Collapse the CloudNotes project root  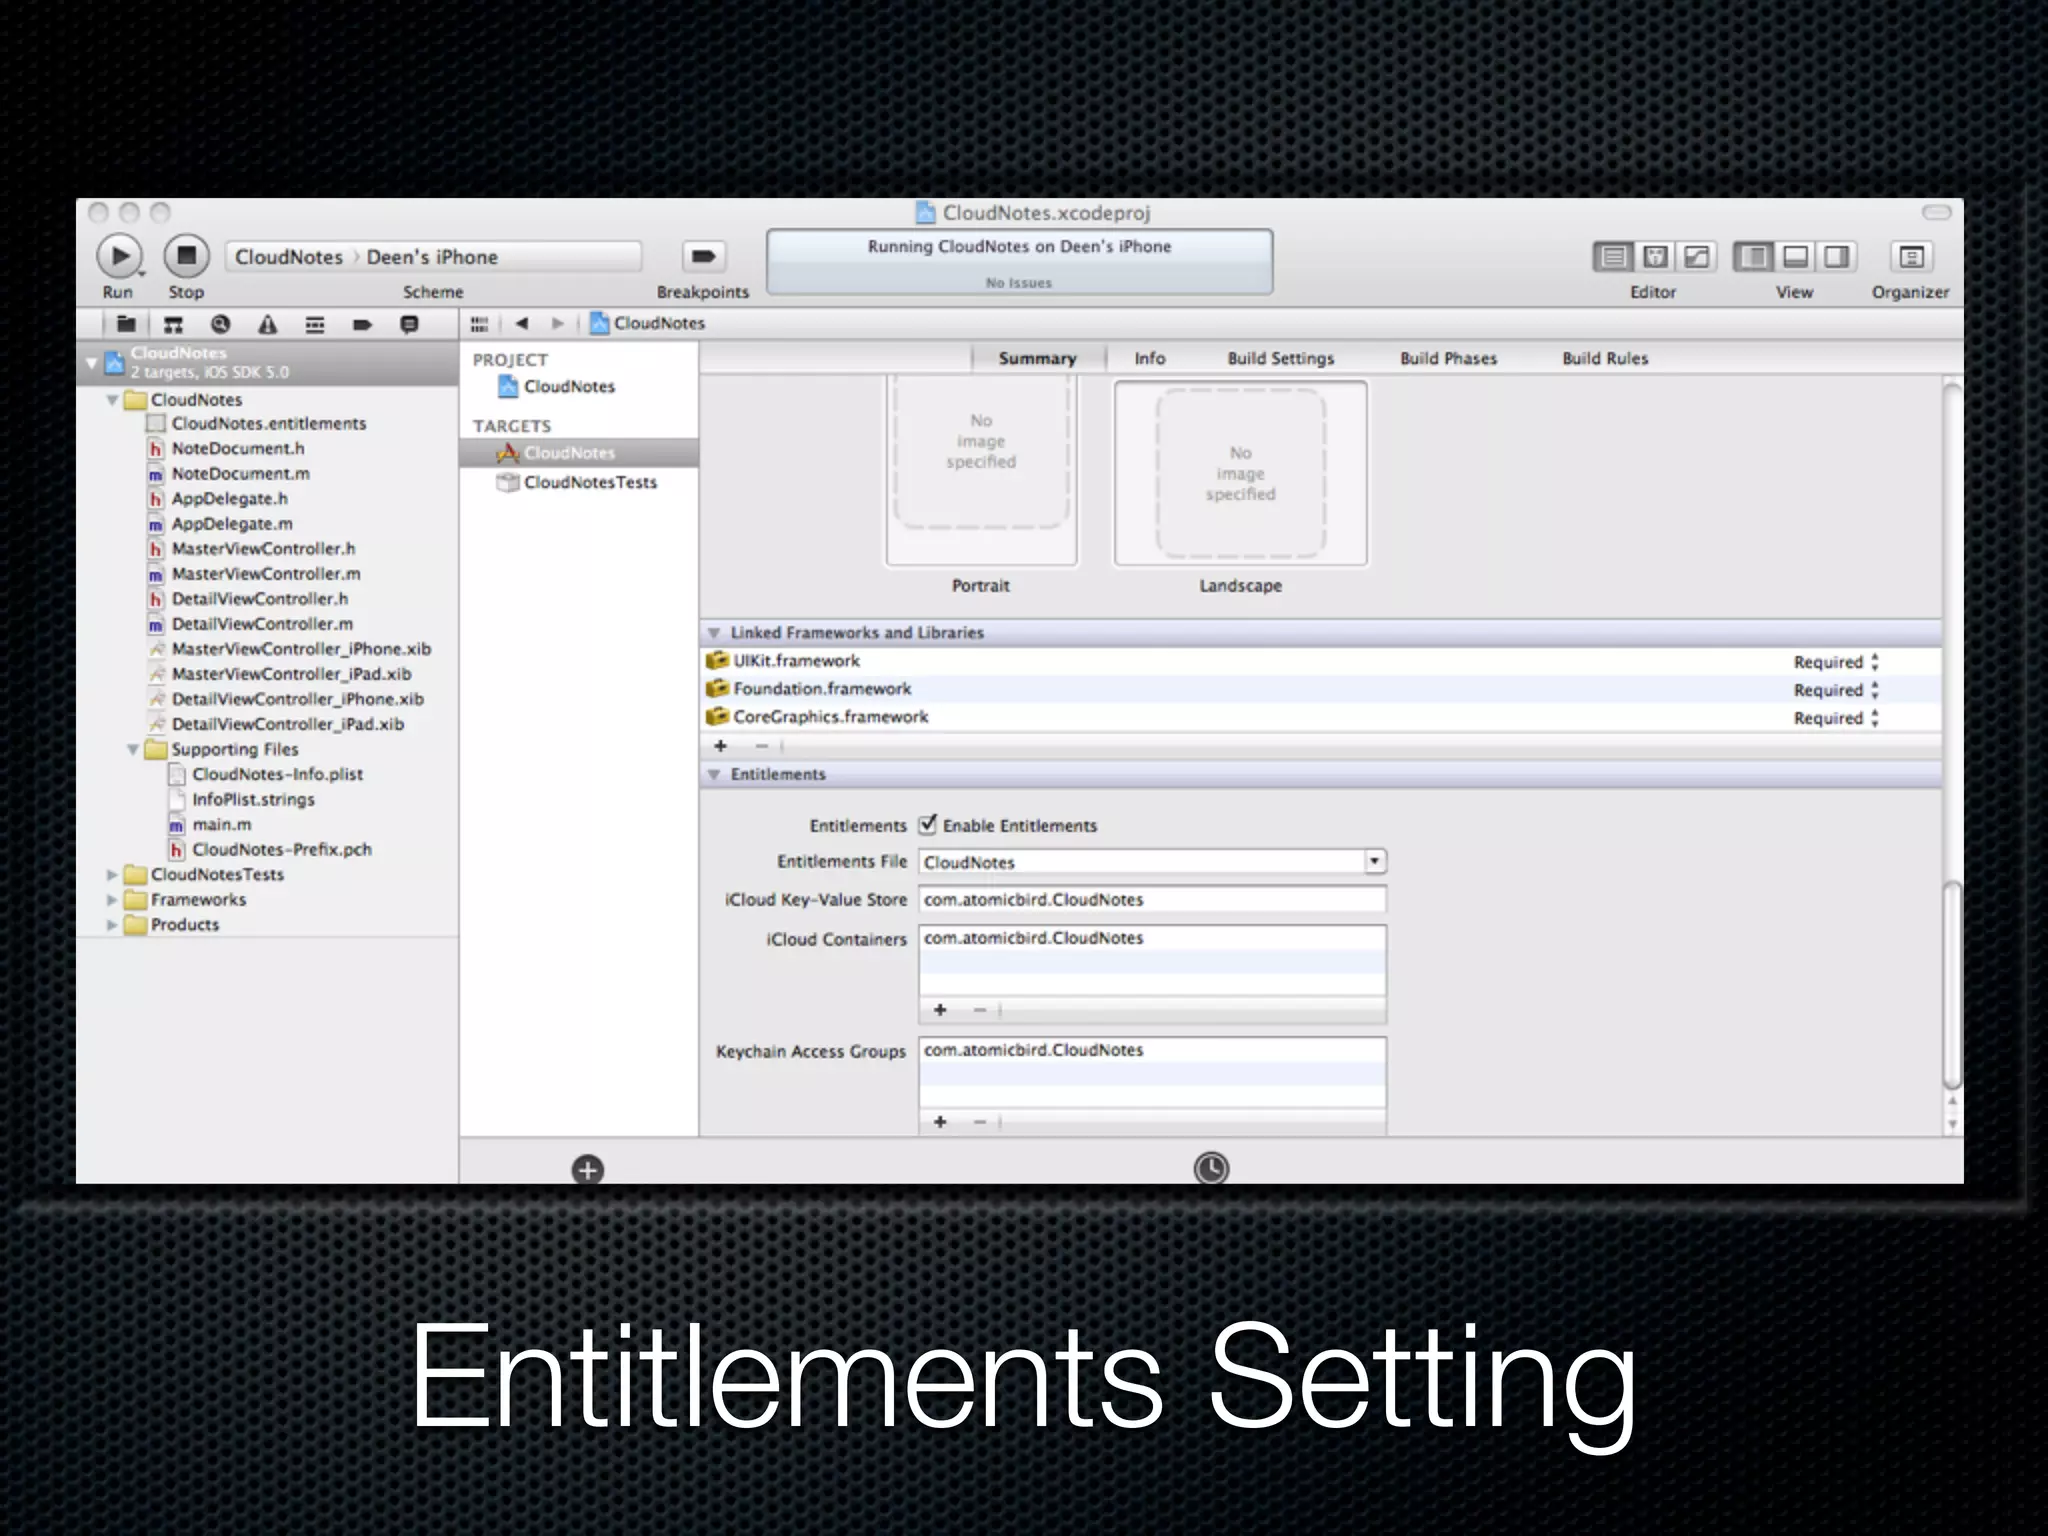pyautogui.click(x=91, y=362)
